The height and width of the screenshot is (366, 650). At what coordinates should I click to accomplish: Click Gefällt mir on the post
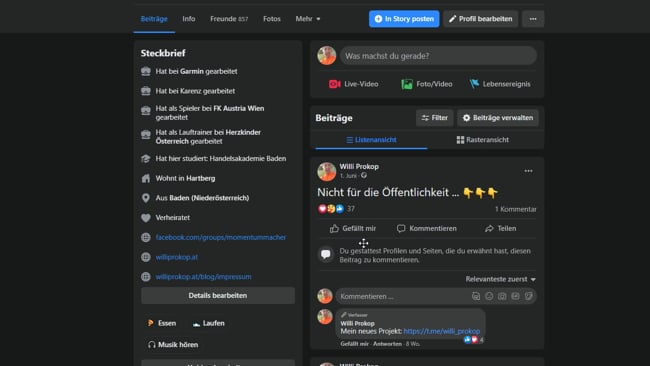[x=353, y=229]
